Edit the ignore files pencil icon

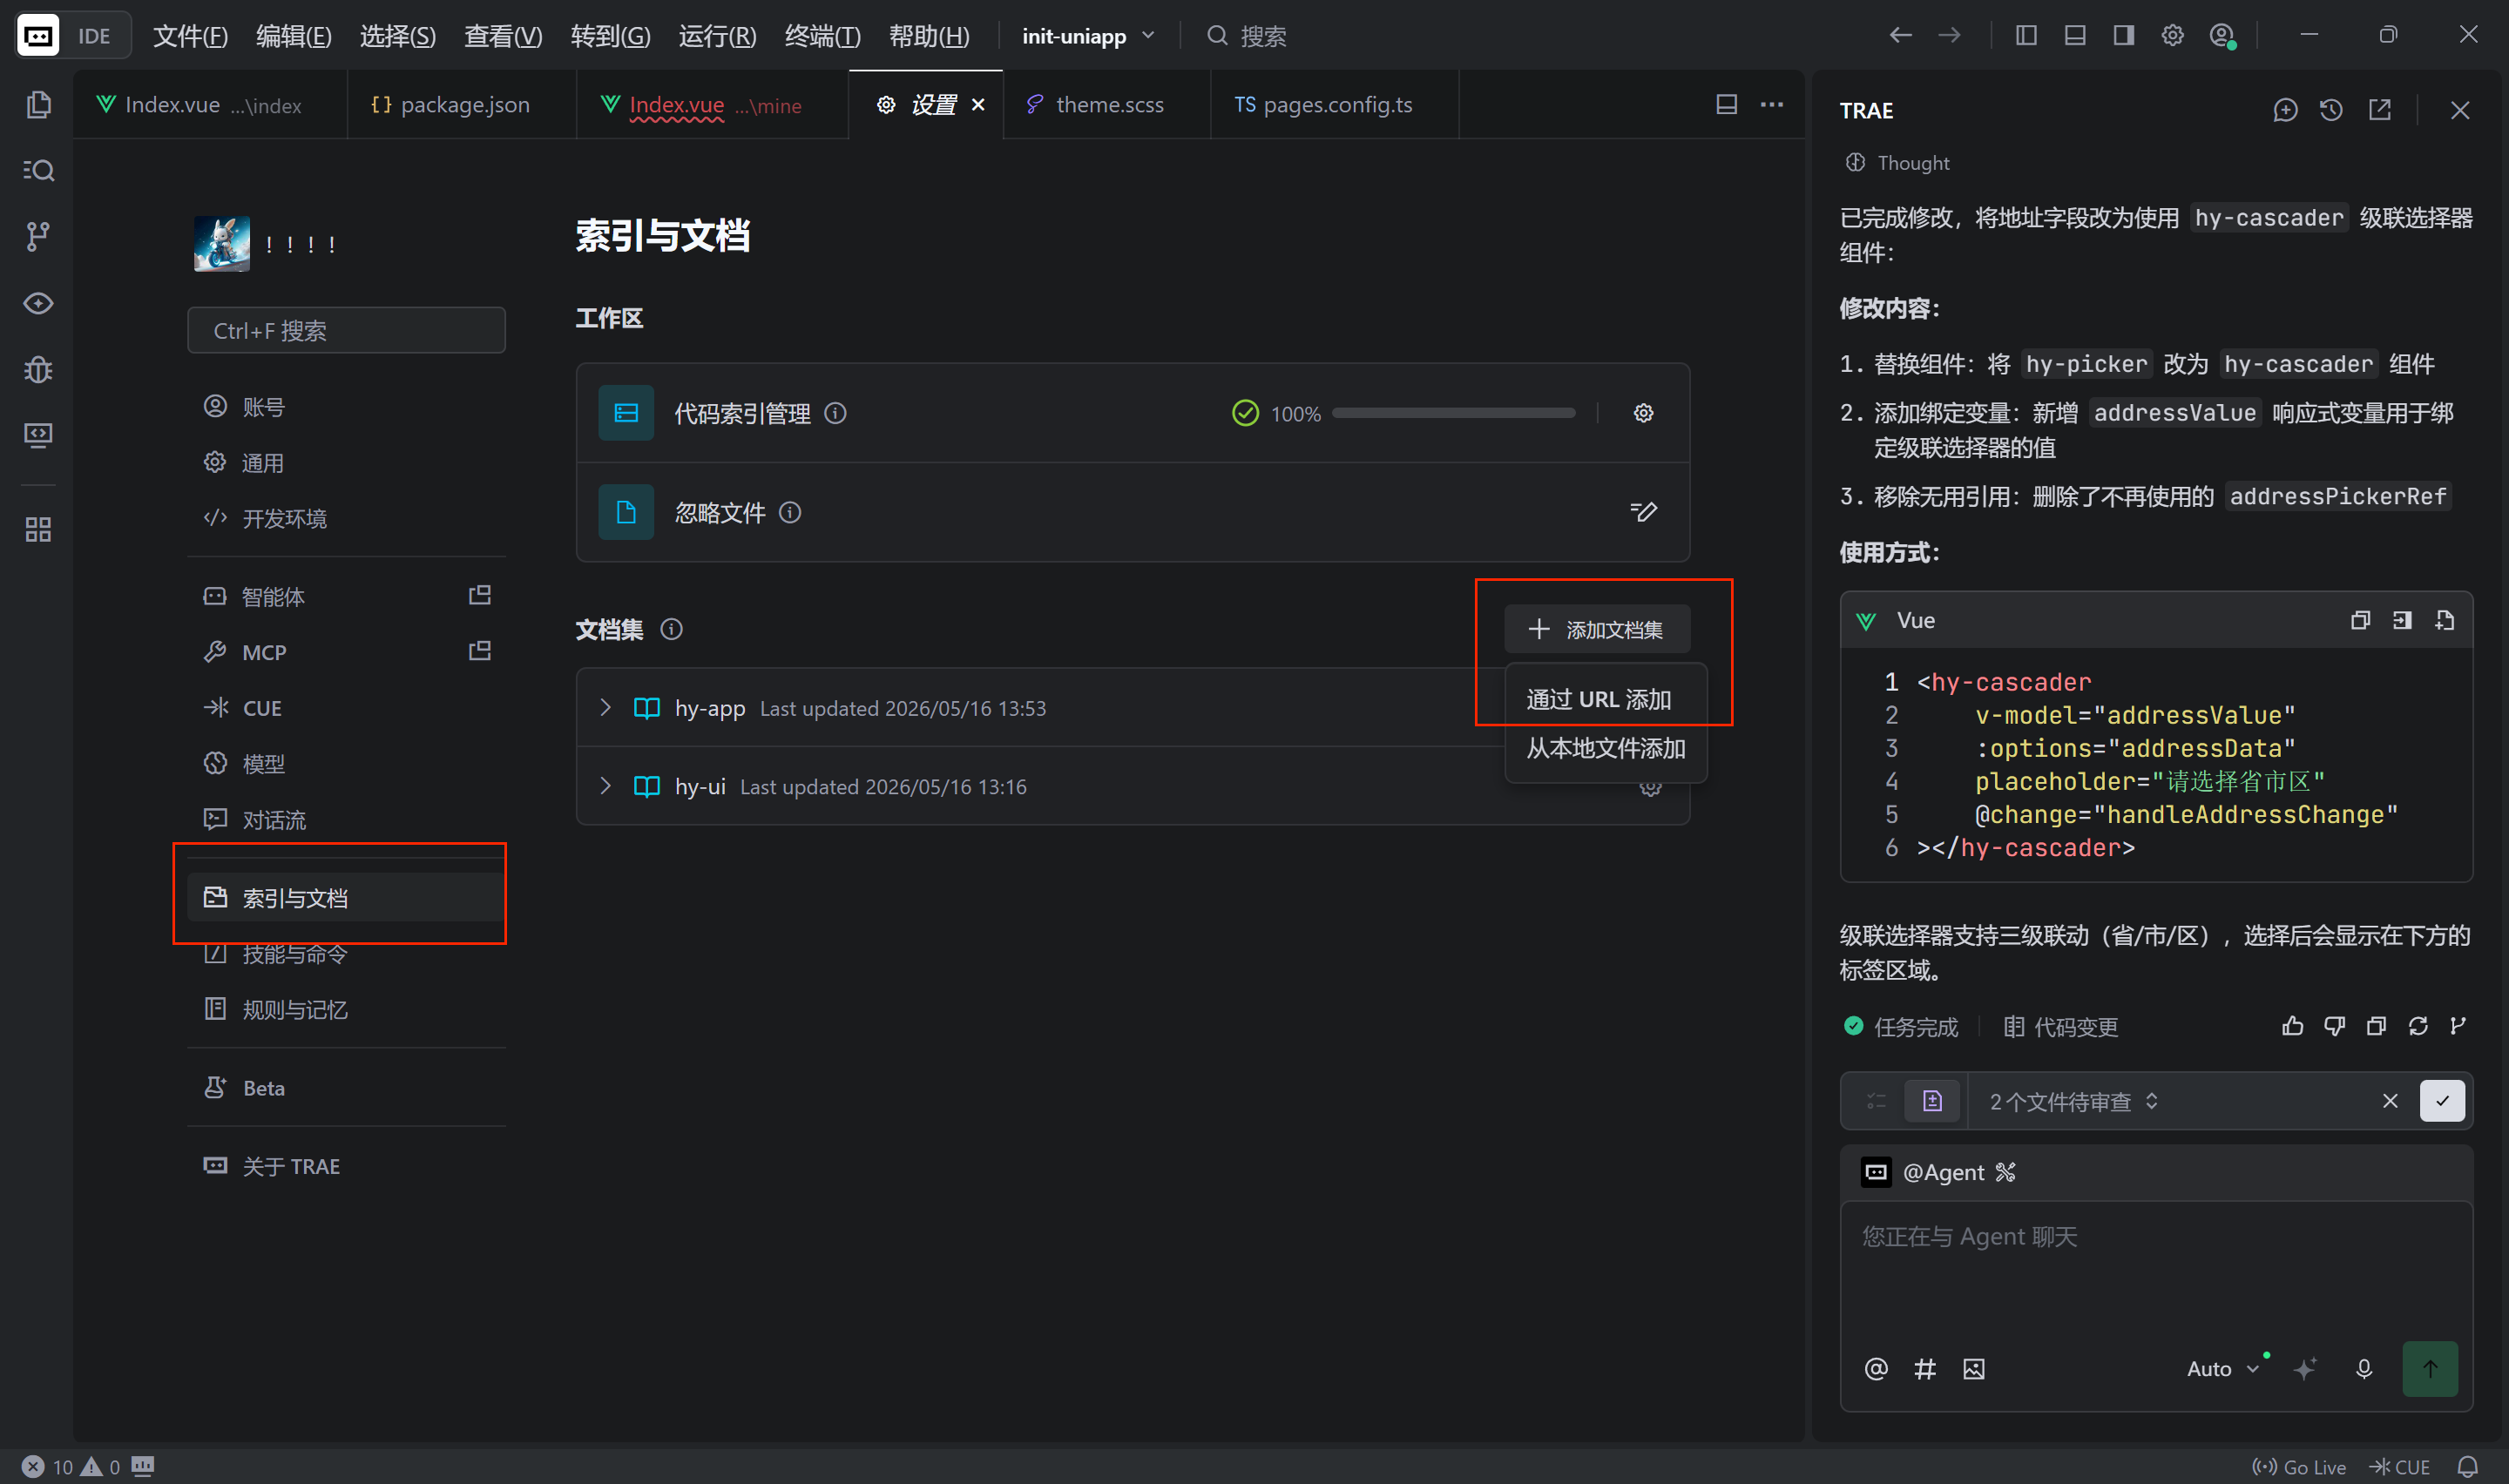1643,512
